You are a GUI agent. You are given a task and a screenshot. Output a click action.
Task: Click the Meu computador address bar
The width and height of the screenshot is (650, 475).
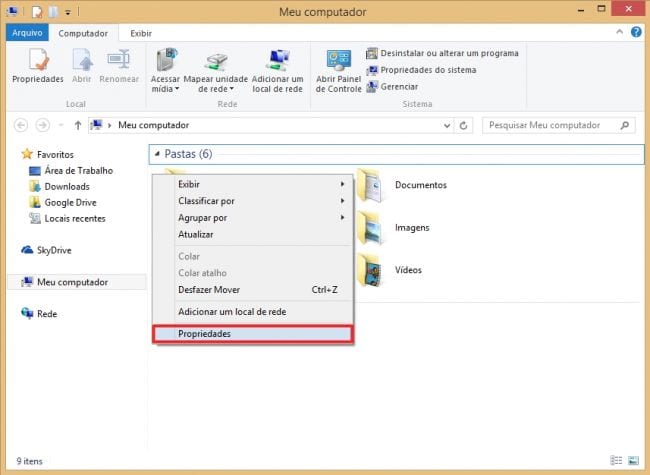click(x=269, y=125)
